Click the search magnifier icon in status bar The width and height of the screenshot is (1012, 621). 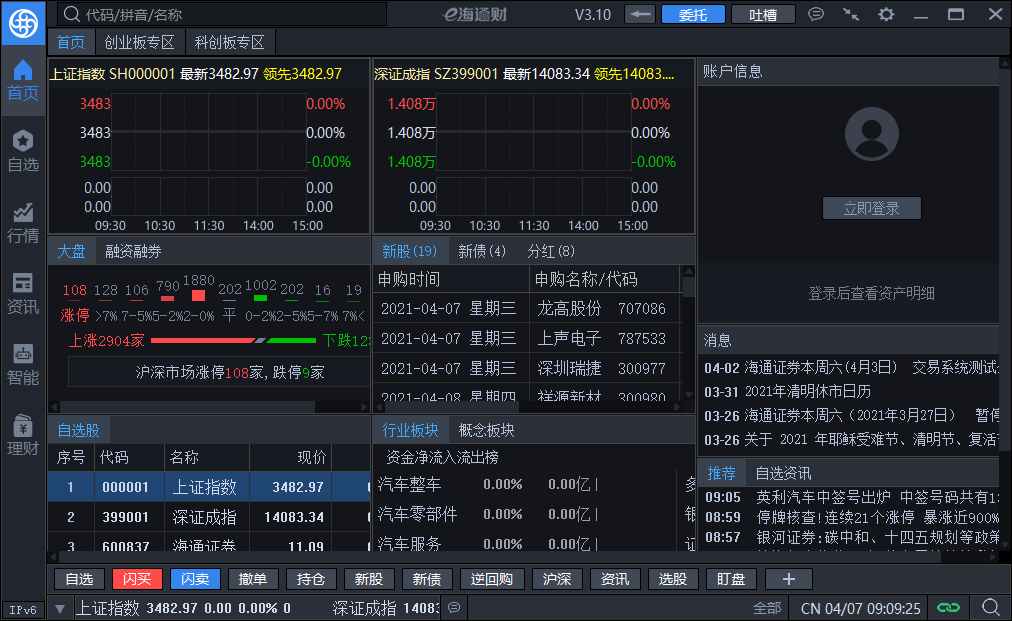990,607
